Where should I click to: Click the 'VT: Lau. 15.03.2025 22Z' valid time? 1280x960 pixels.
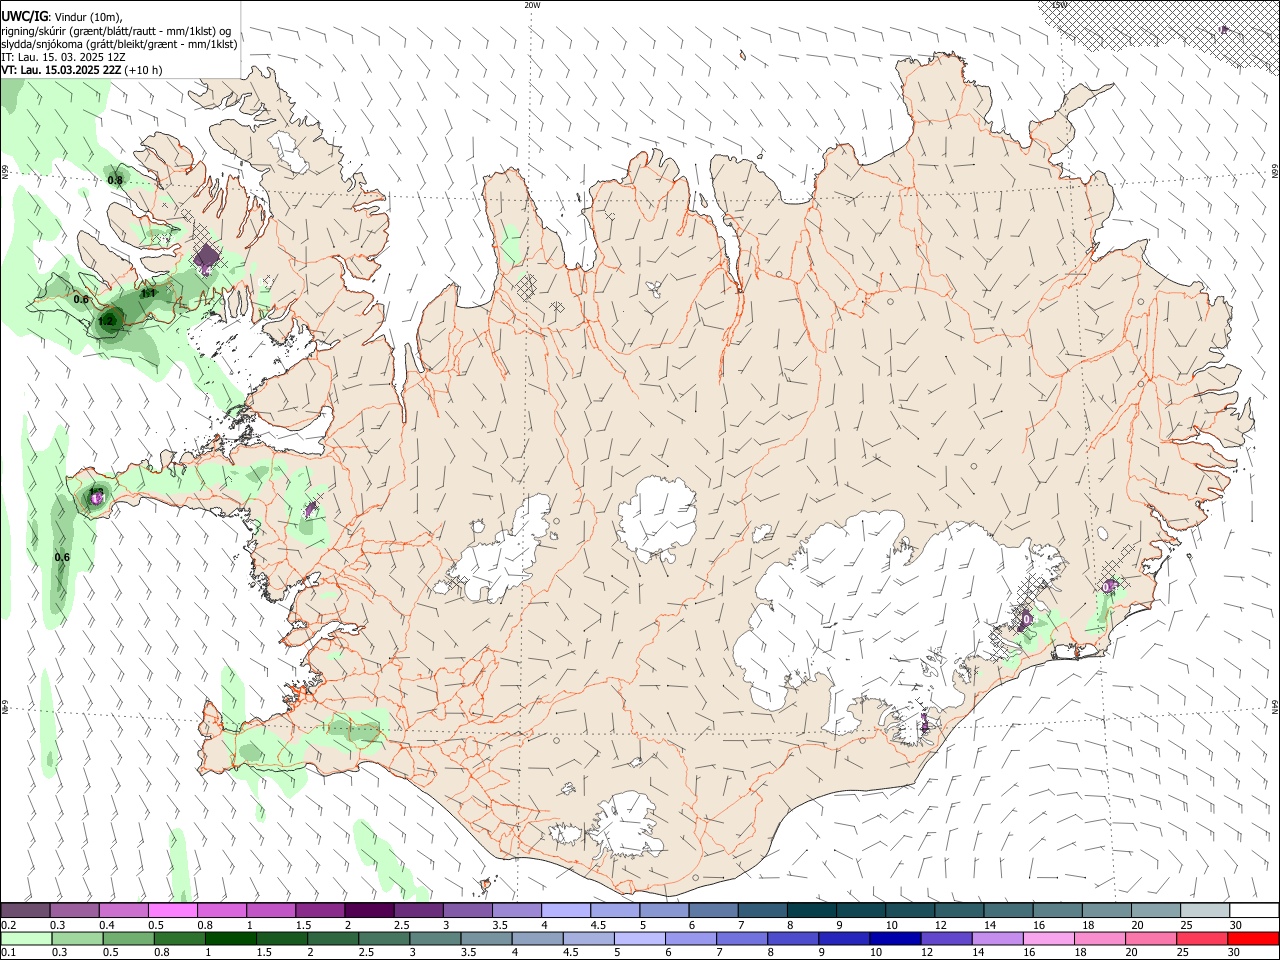pyautogui.click(x=61, y=70)
